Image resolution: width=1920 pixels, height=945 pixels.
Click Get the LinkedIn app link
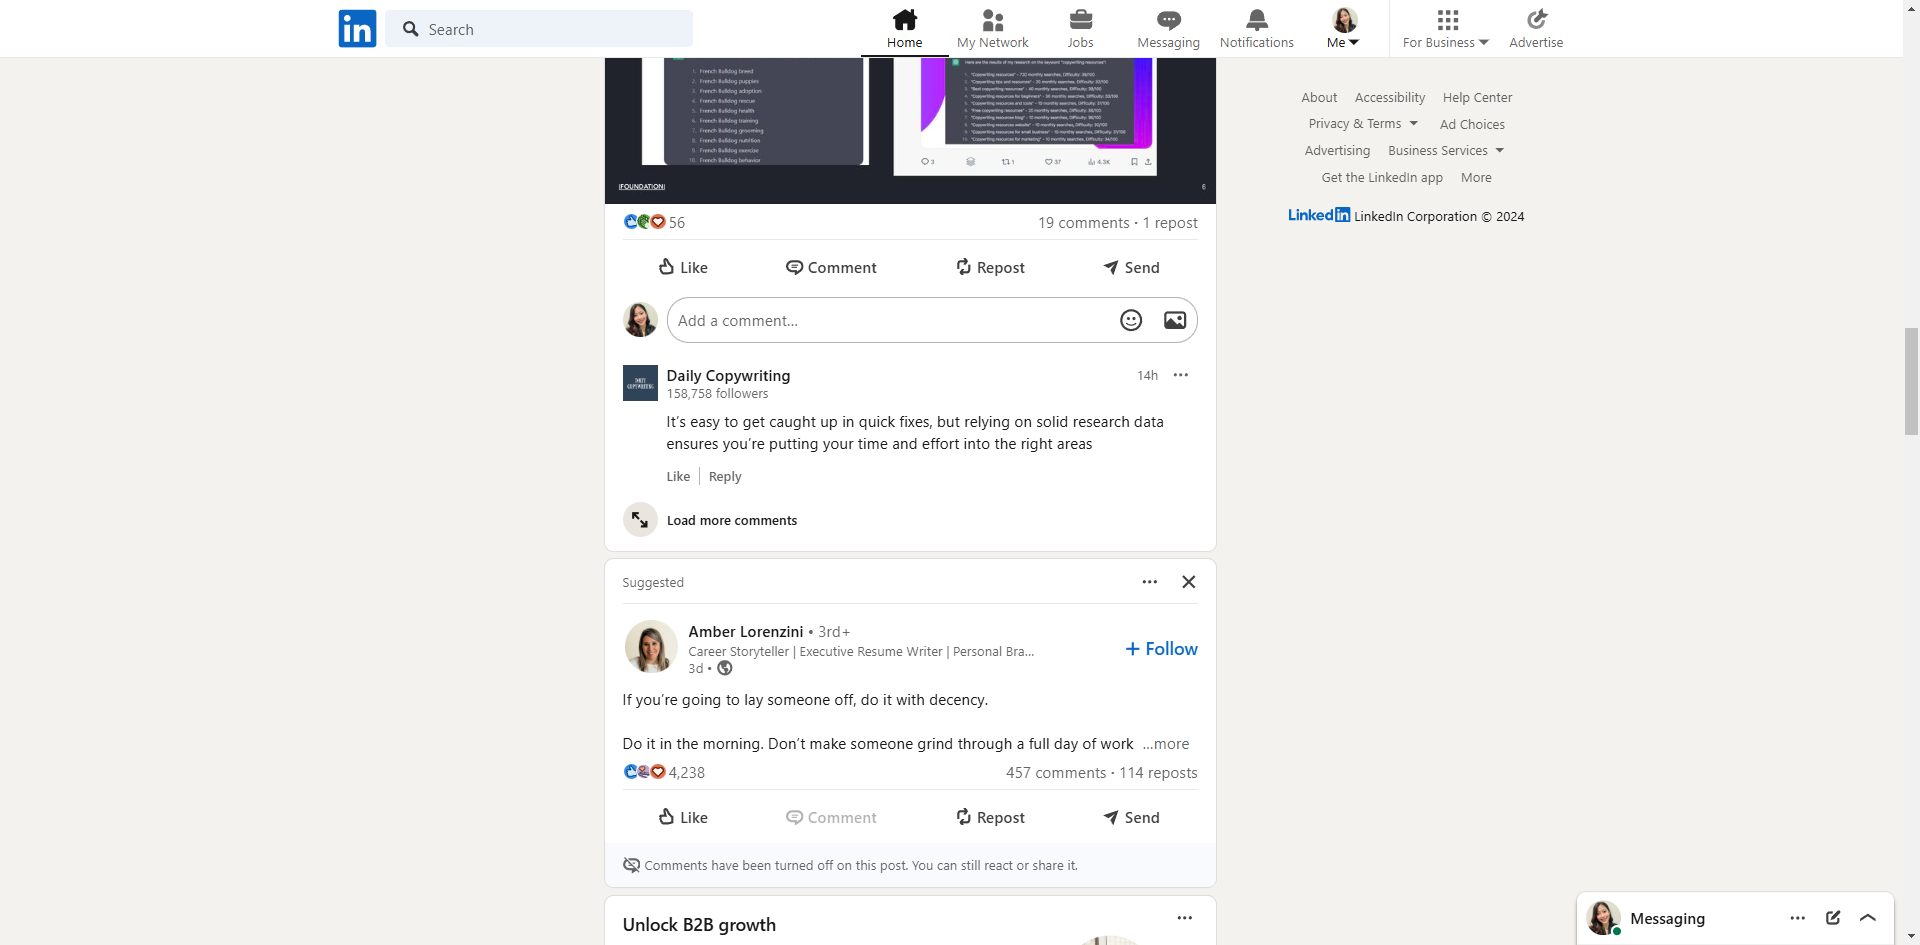(x=1382, y=177)
